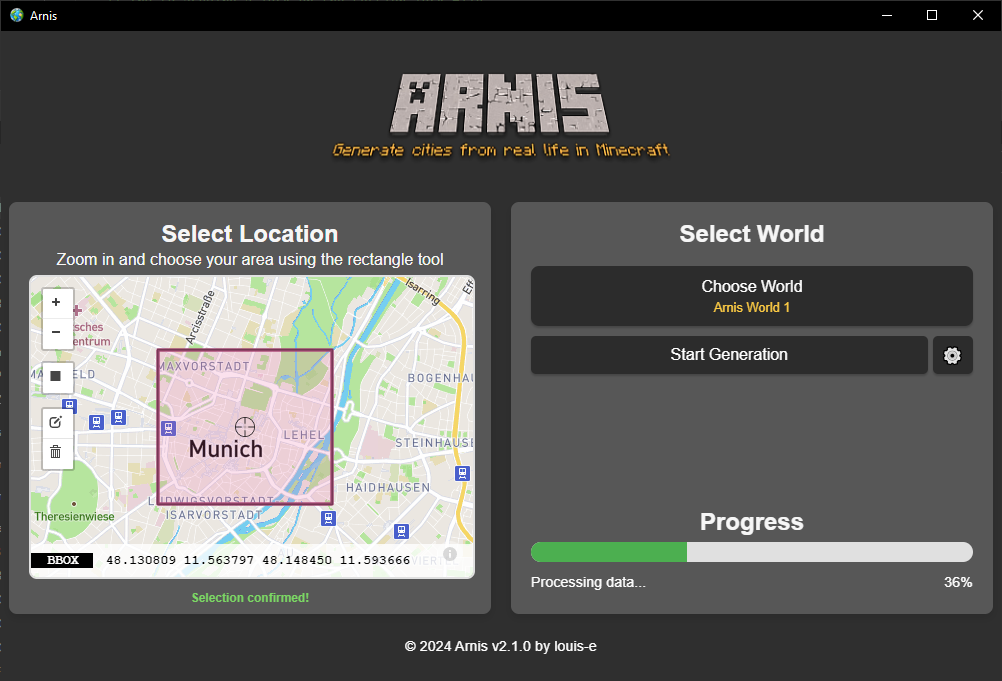Select the rectangle drawing tool

tap(57, 378)
